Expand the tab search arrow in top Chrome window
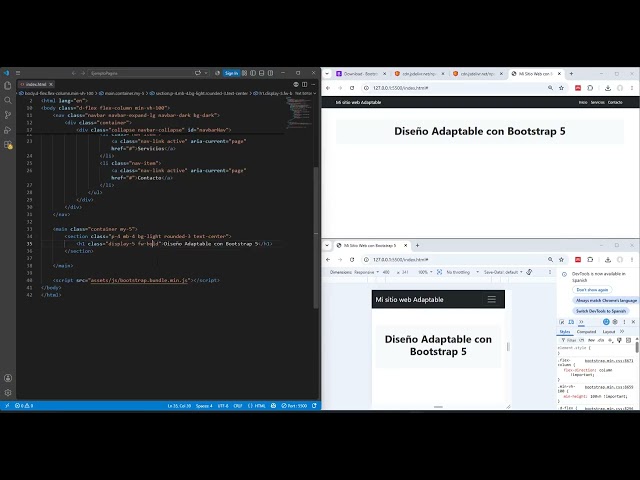 point(327,74)
